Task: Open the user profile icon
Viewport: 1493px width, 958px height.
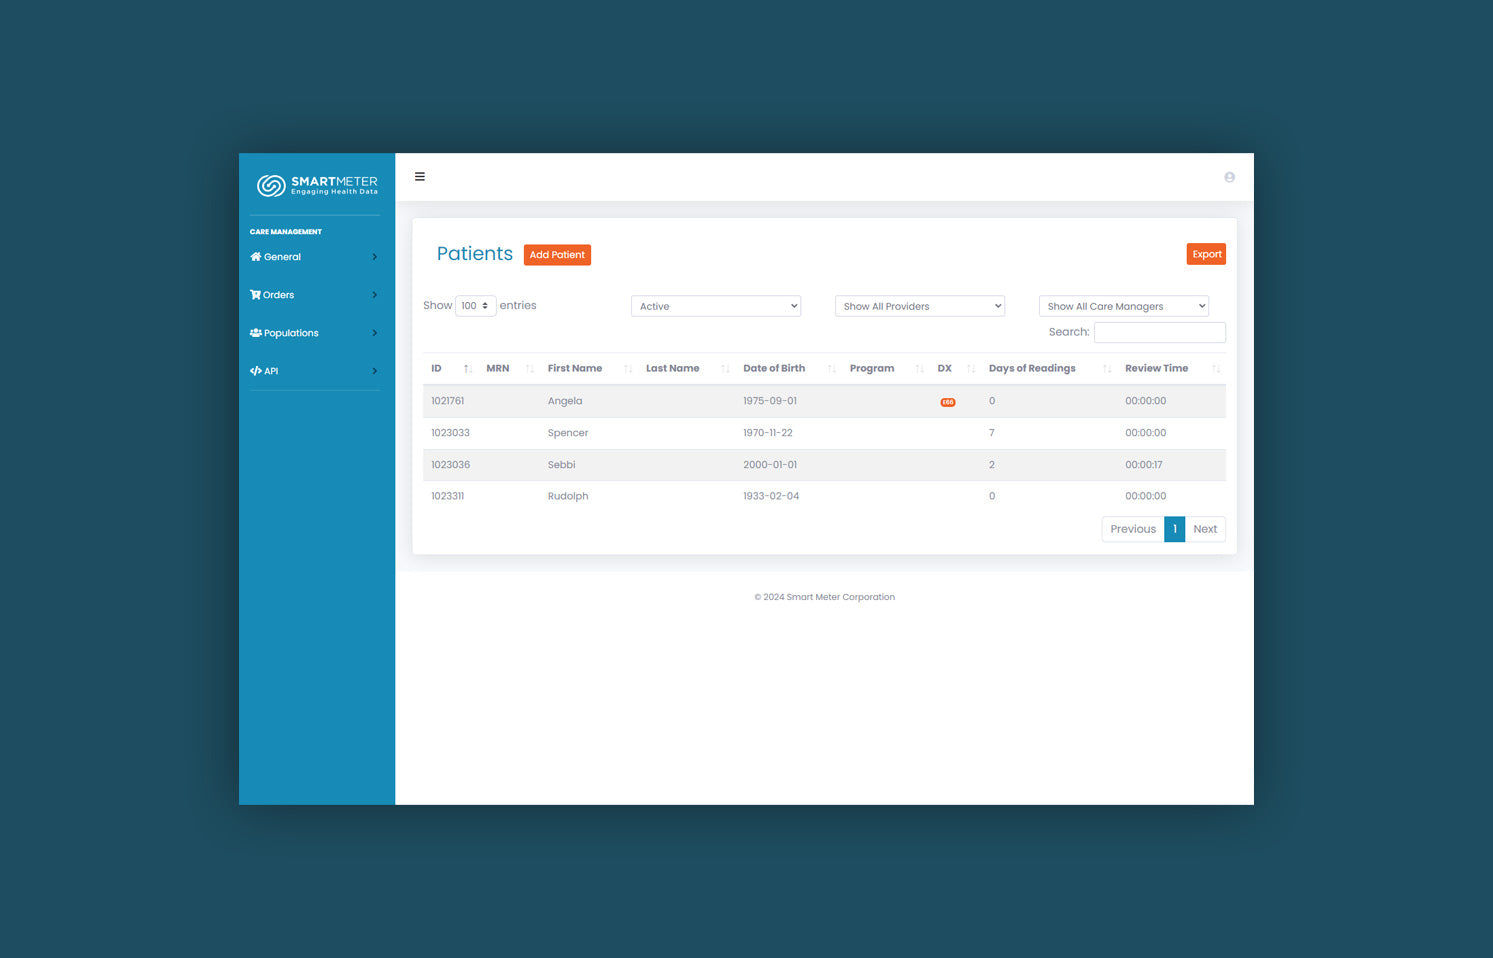Action: [1229, 177]
